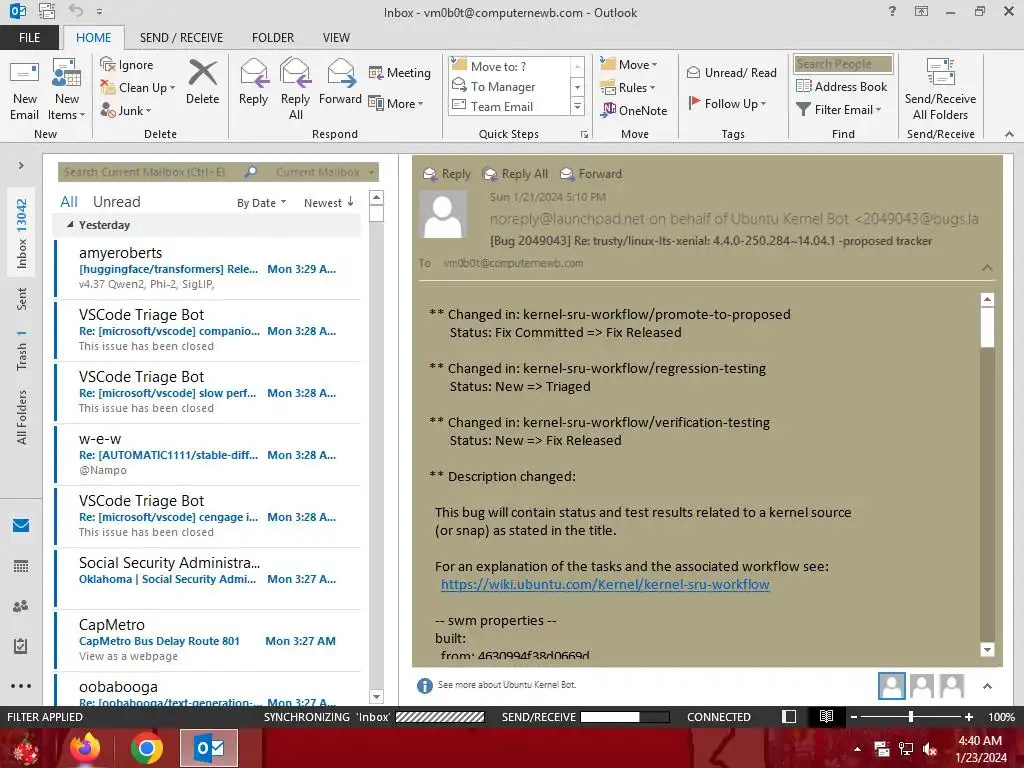Open the amyeroberts huggingface email
The image size is (1024, 768).
208,268
